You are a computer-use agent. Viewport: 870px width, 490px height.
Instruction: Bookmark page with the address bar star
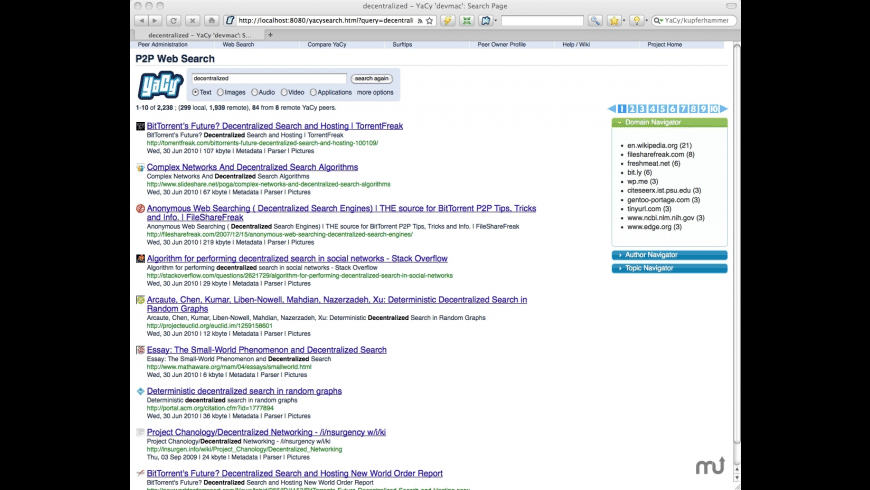pyautogui.click(x=429, y=21)
